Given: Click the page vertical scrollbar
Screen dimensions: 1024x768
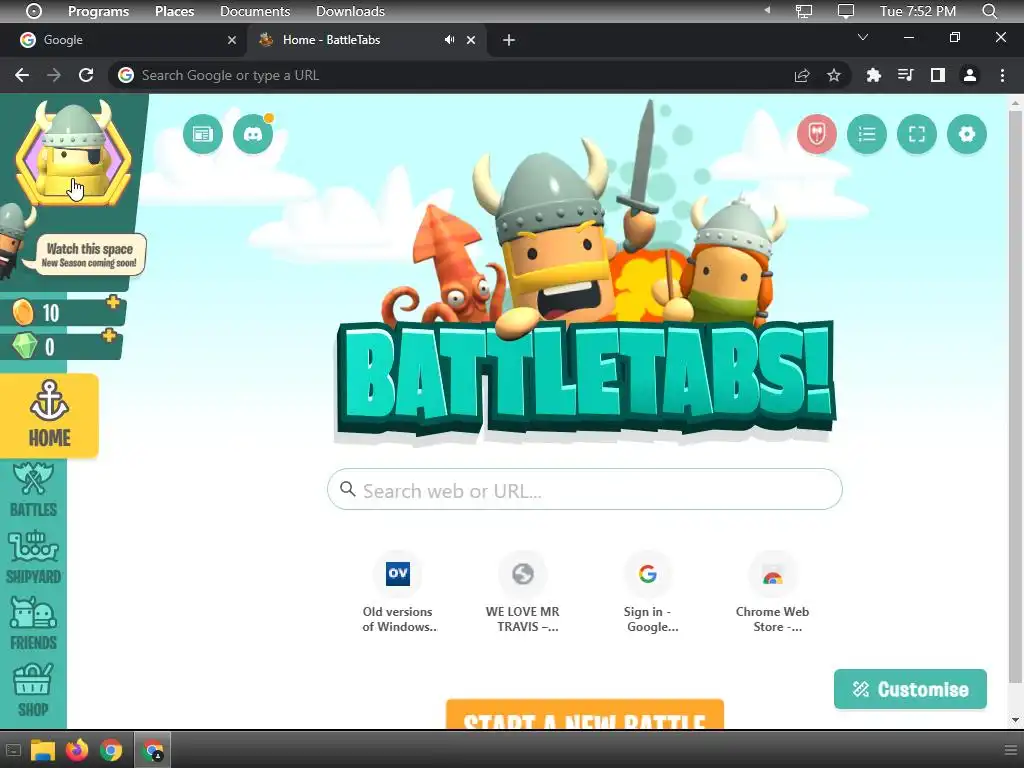Looking at the screenshot, I should coord(1015,398).
